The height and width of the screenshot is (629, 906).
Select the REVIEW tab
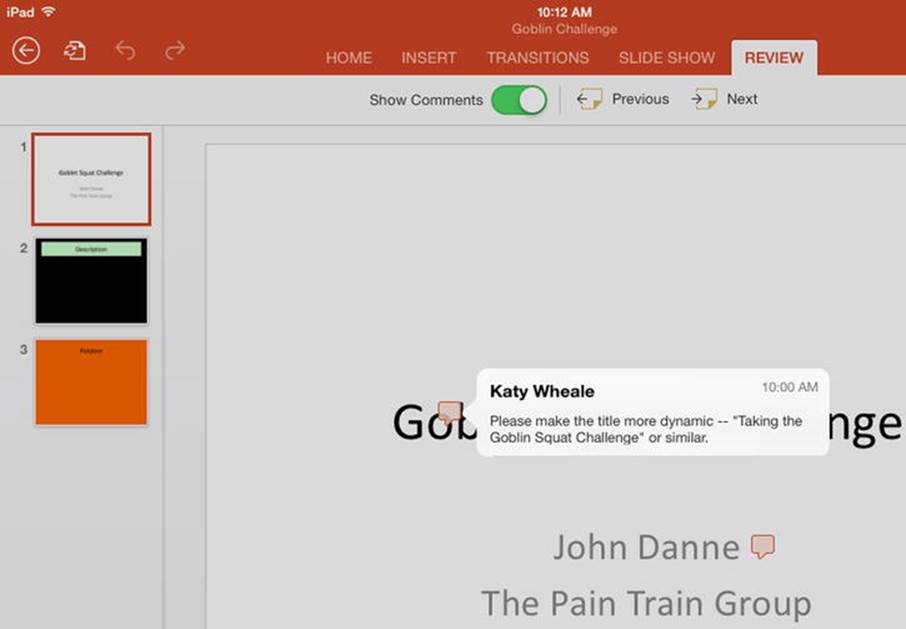(x=774, y=58)
